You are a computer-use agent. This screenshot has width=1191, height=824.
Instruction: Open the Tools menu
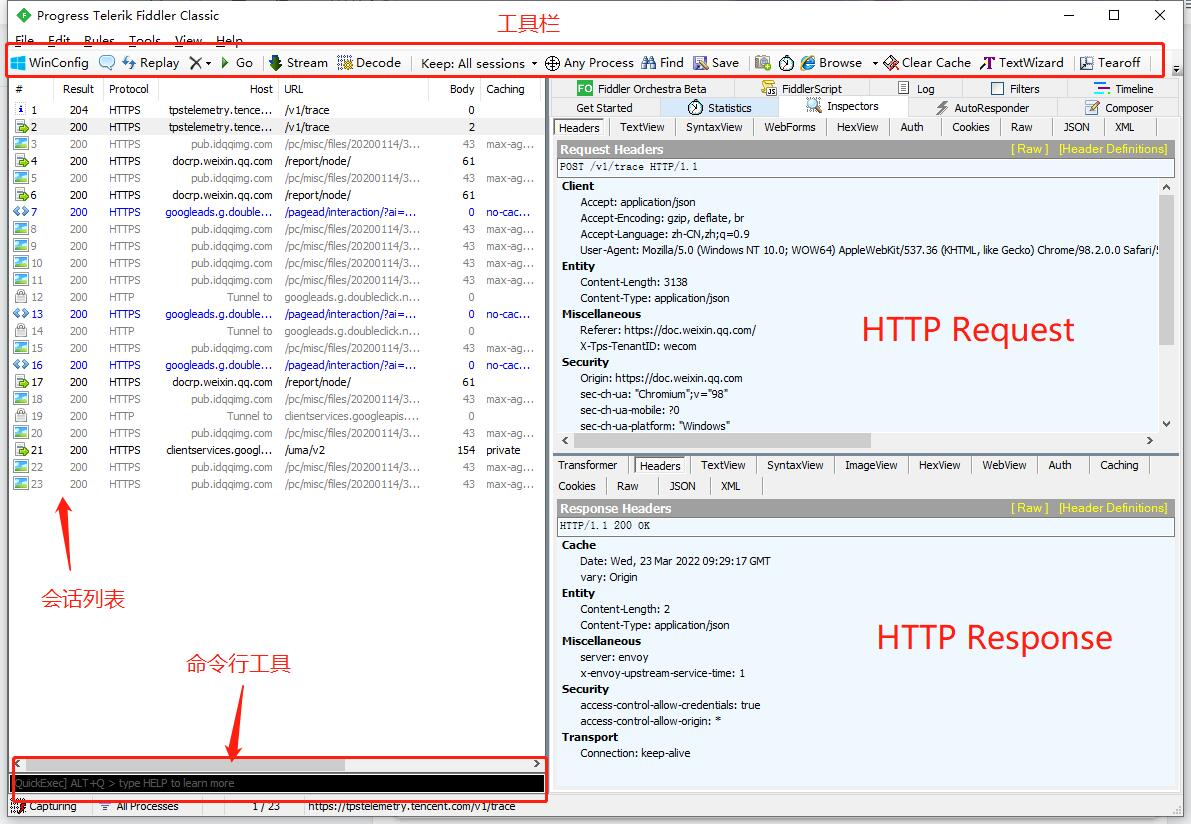coord(144,39)
